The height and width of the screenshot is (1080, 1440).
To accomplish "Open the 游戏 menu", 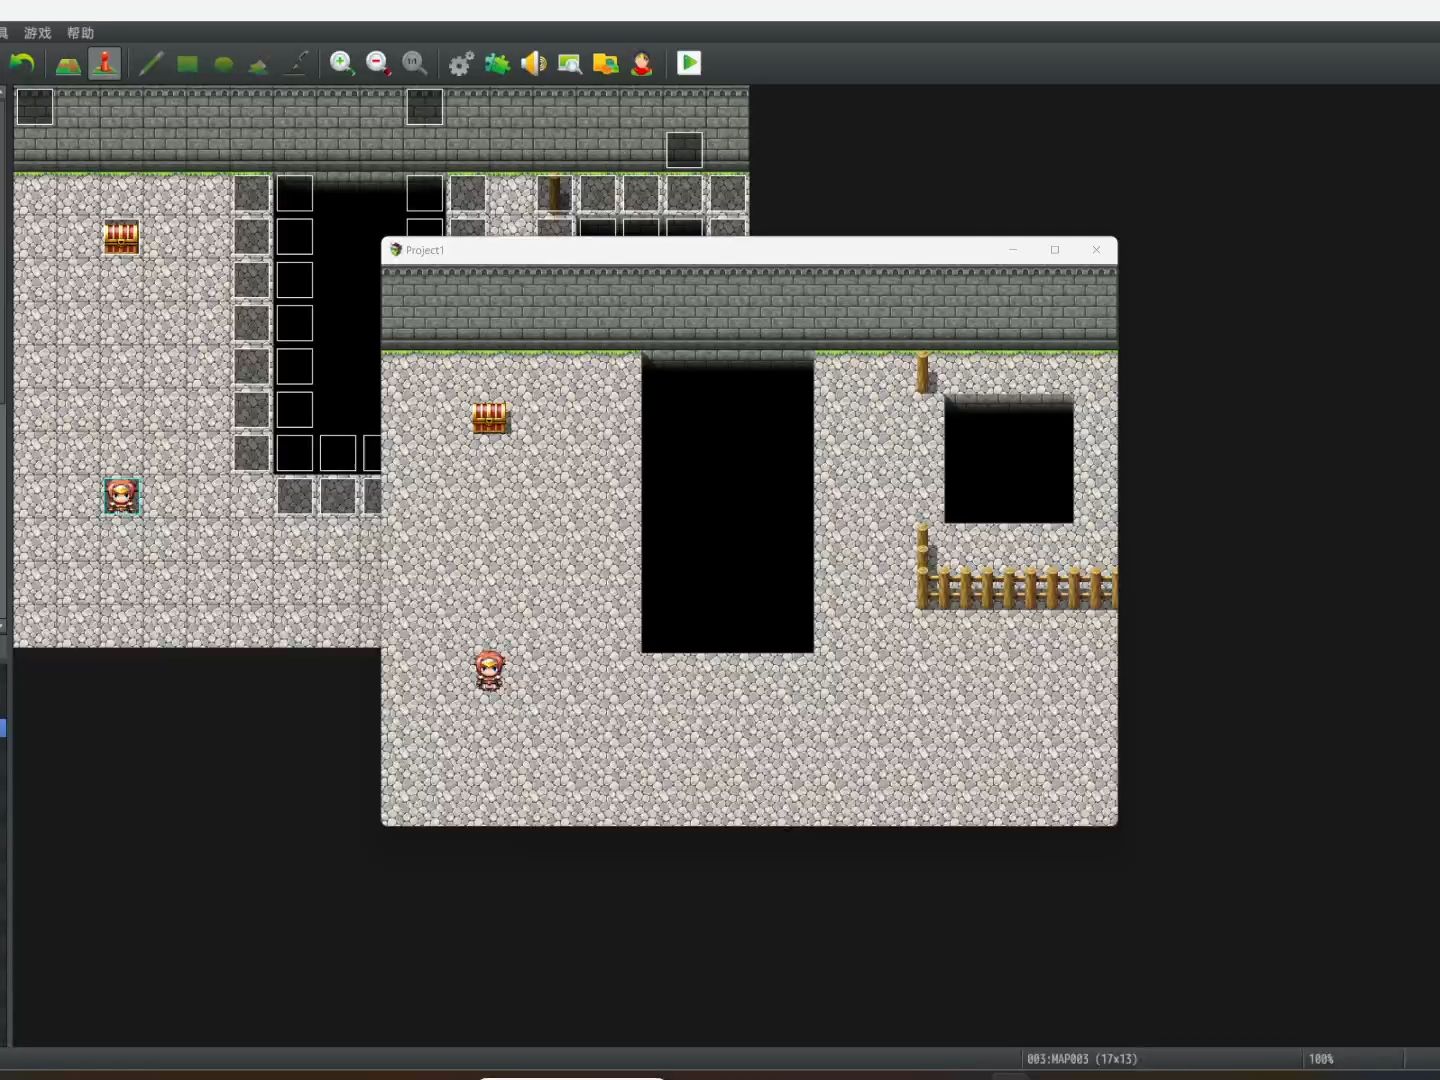I will click(37, 33).
